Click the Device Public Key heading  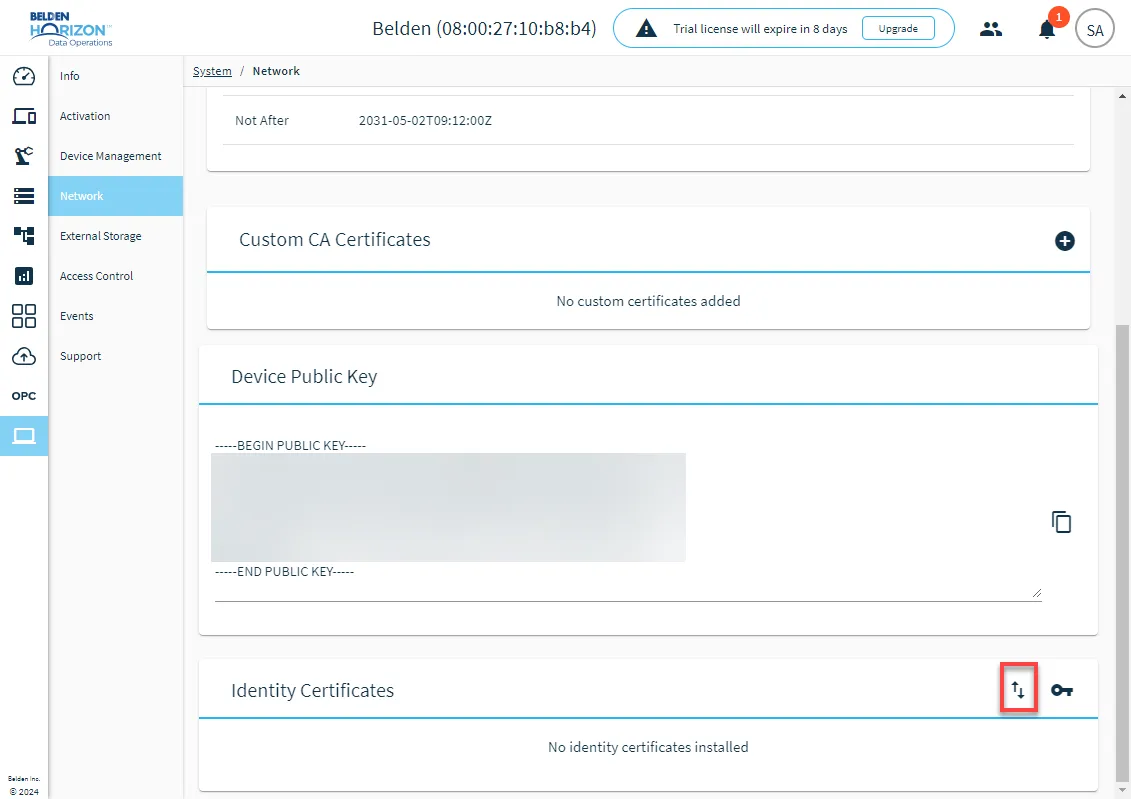pos(304,376)
